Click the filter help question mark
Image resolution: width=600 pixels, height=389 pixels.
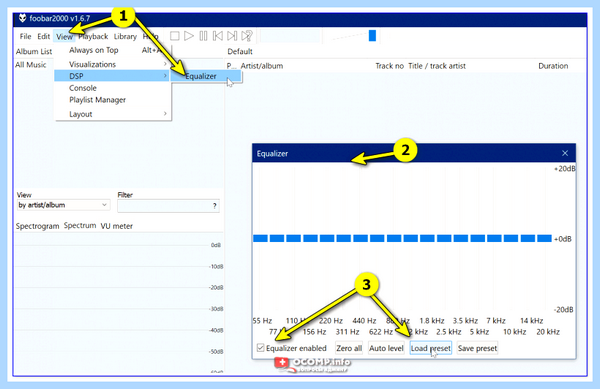tap(215, 206)
